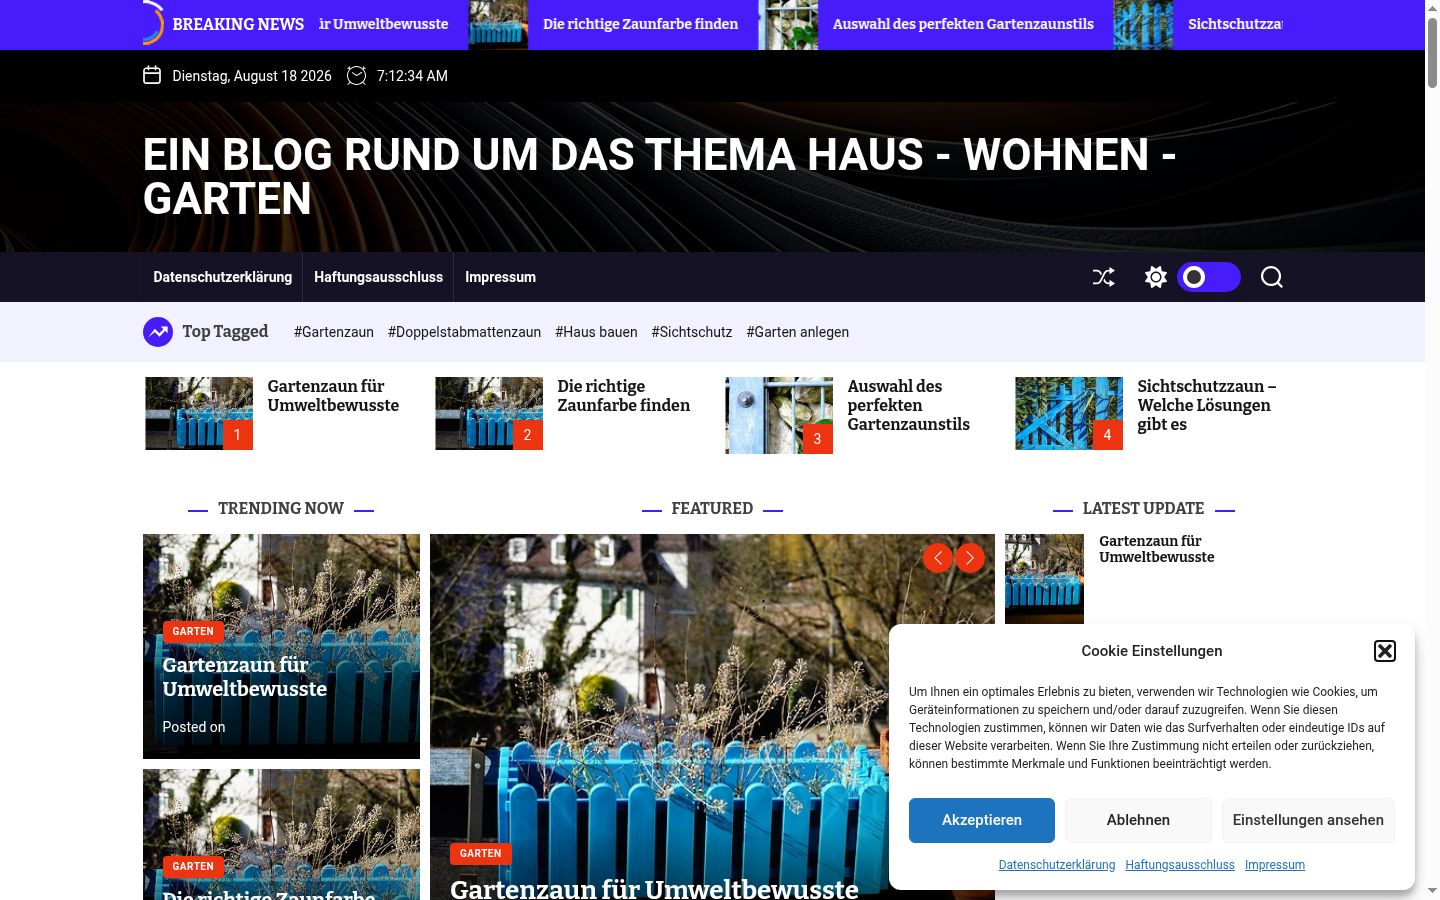
Task: Open 'Auswahl des perfekten Gartenzaunstils' post title
Action: (x=909, y=405)
